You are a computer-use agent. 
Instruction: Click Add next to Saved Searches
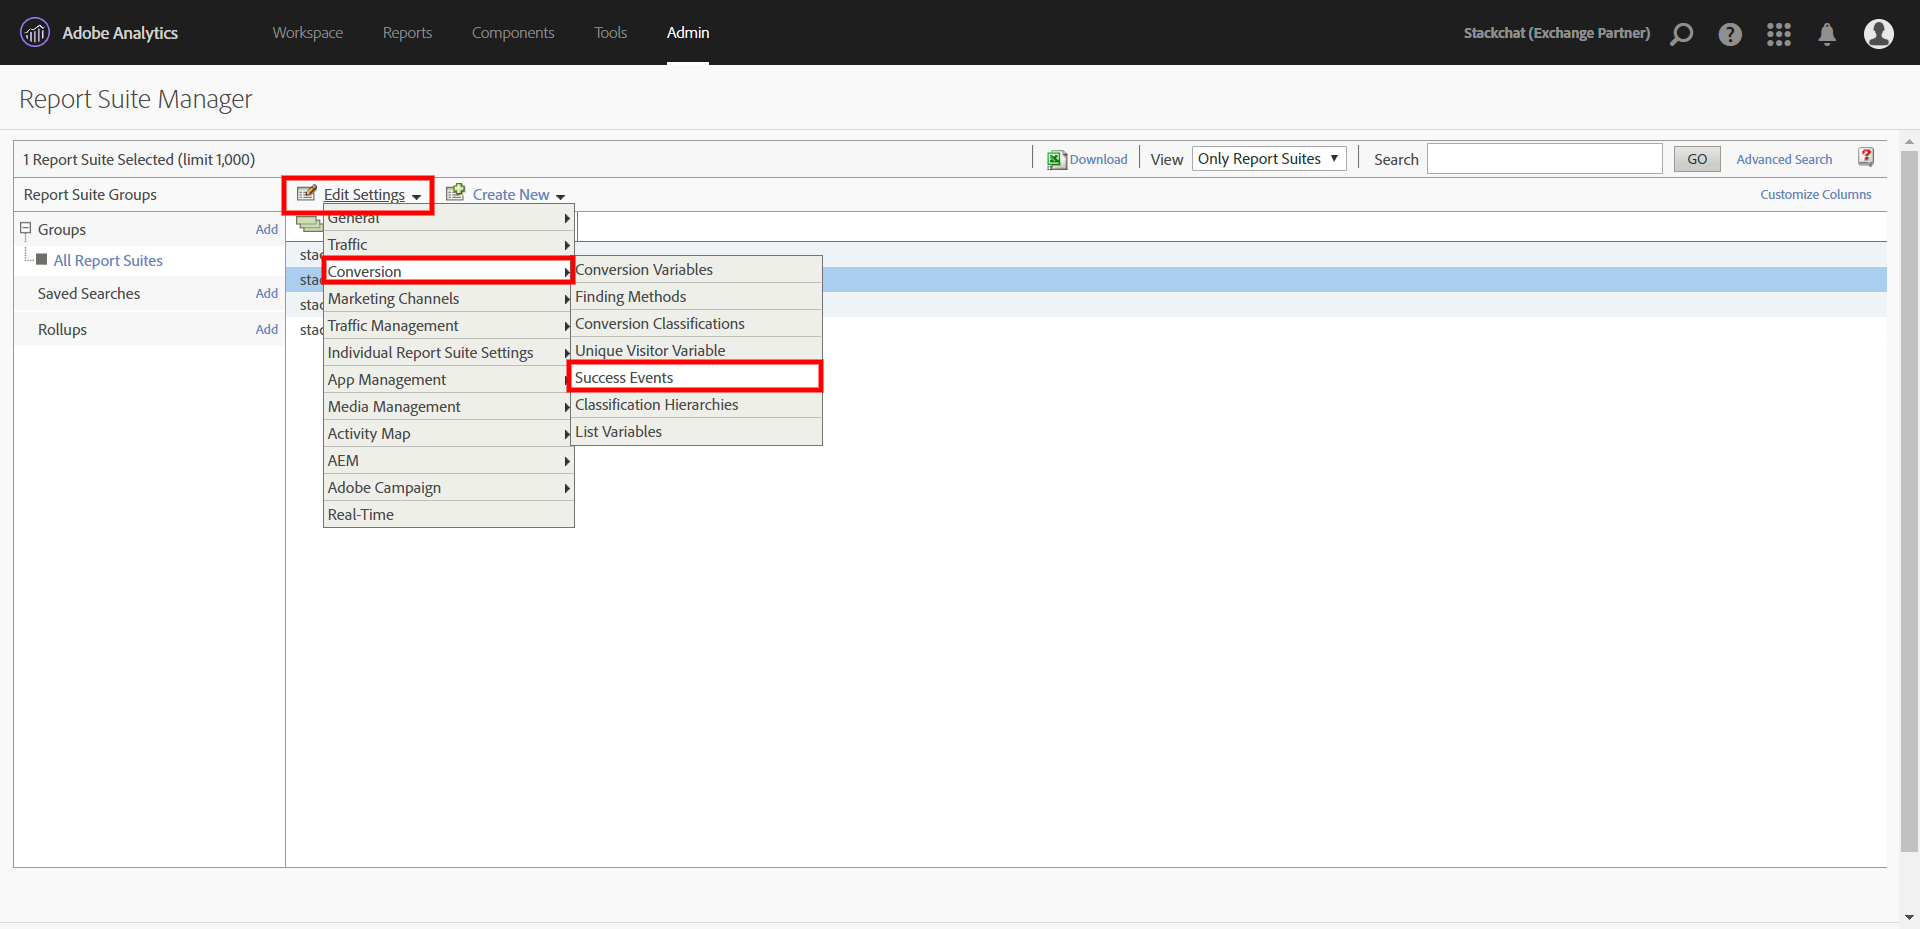click(267, 293)
